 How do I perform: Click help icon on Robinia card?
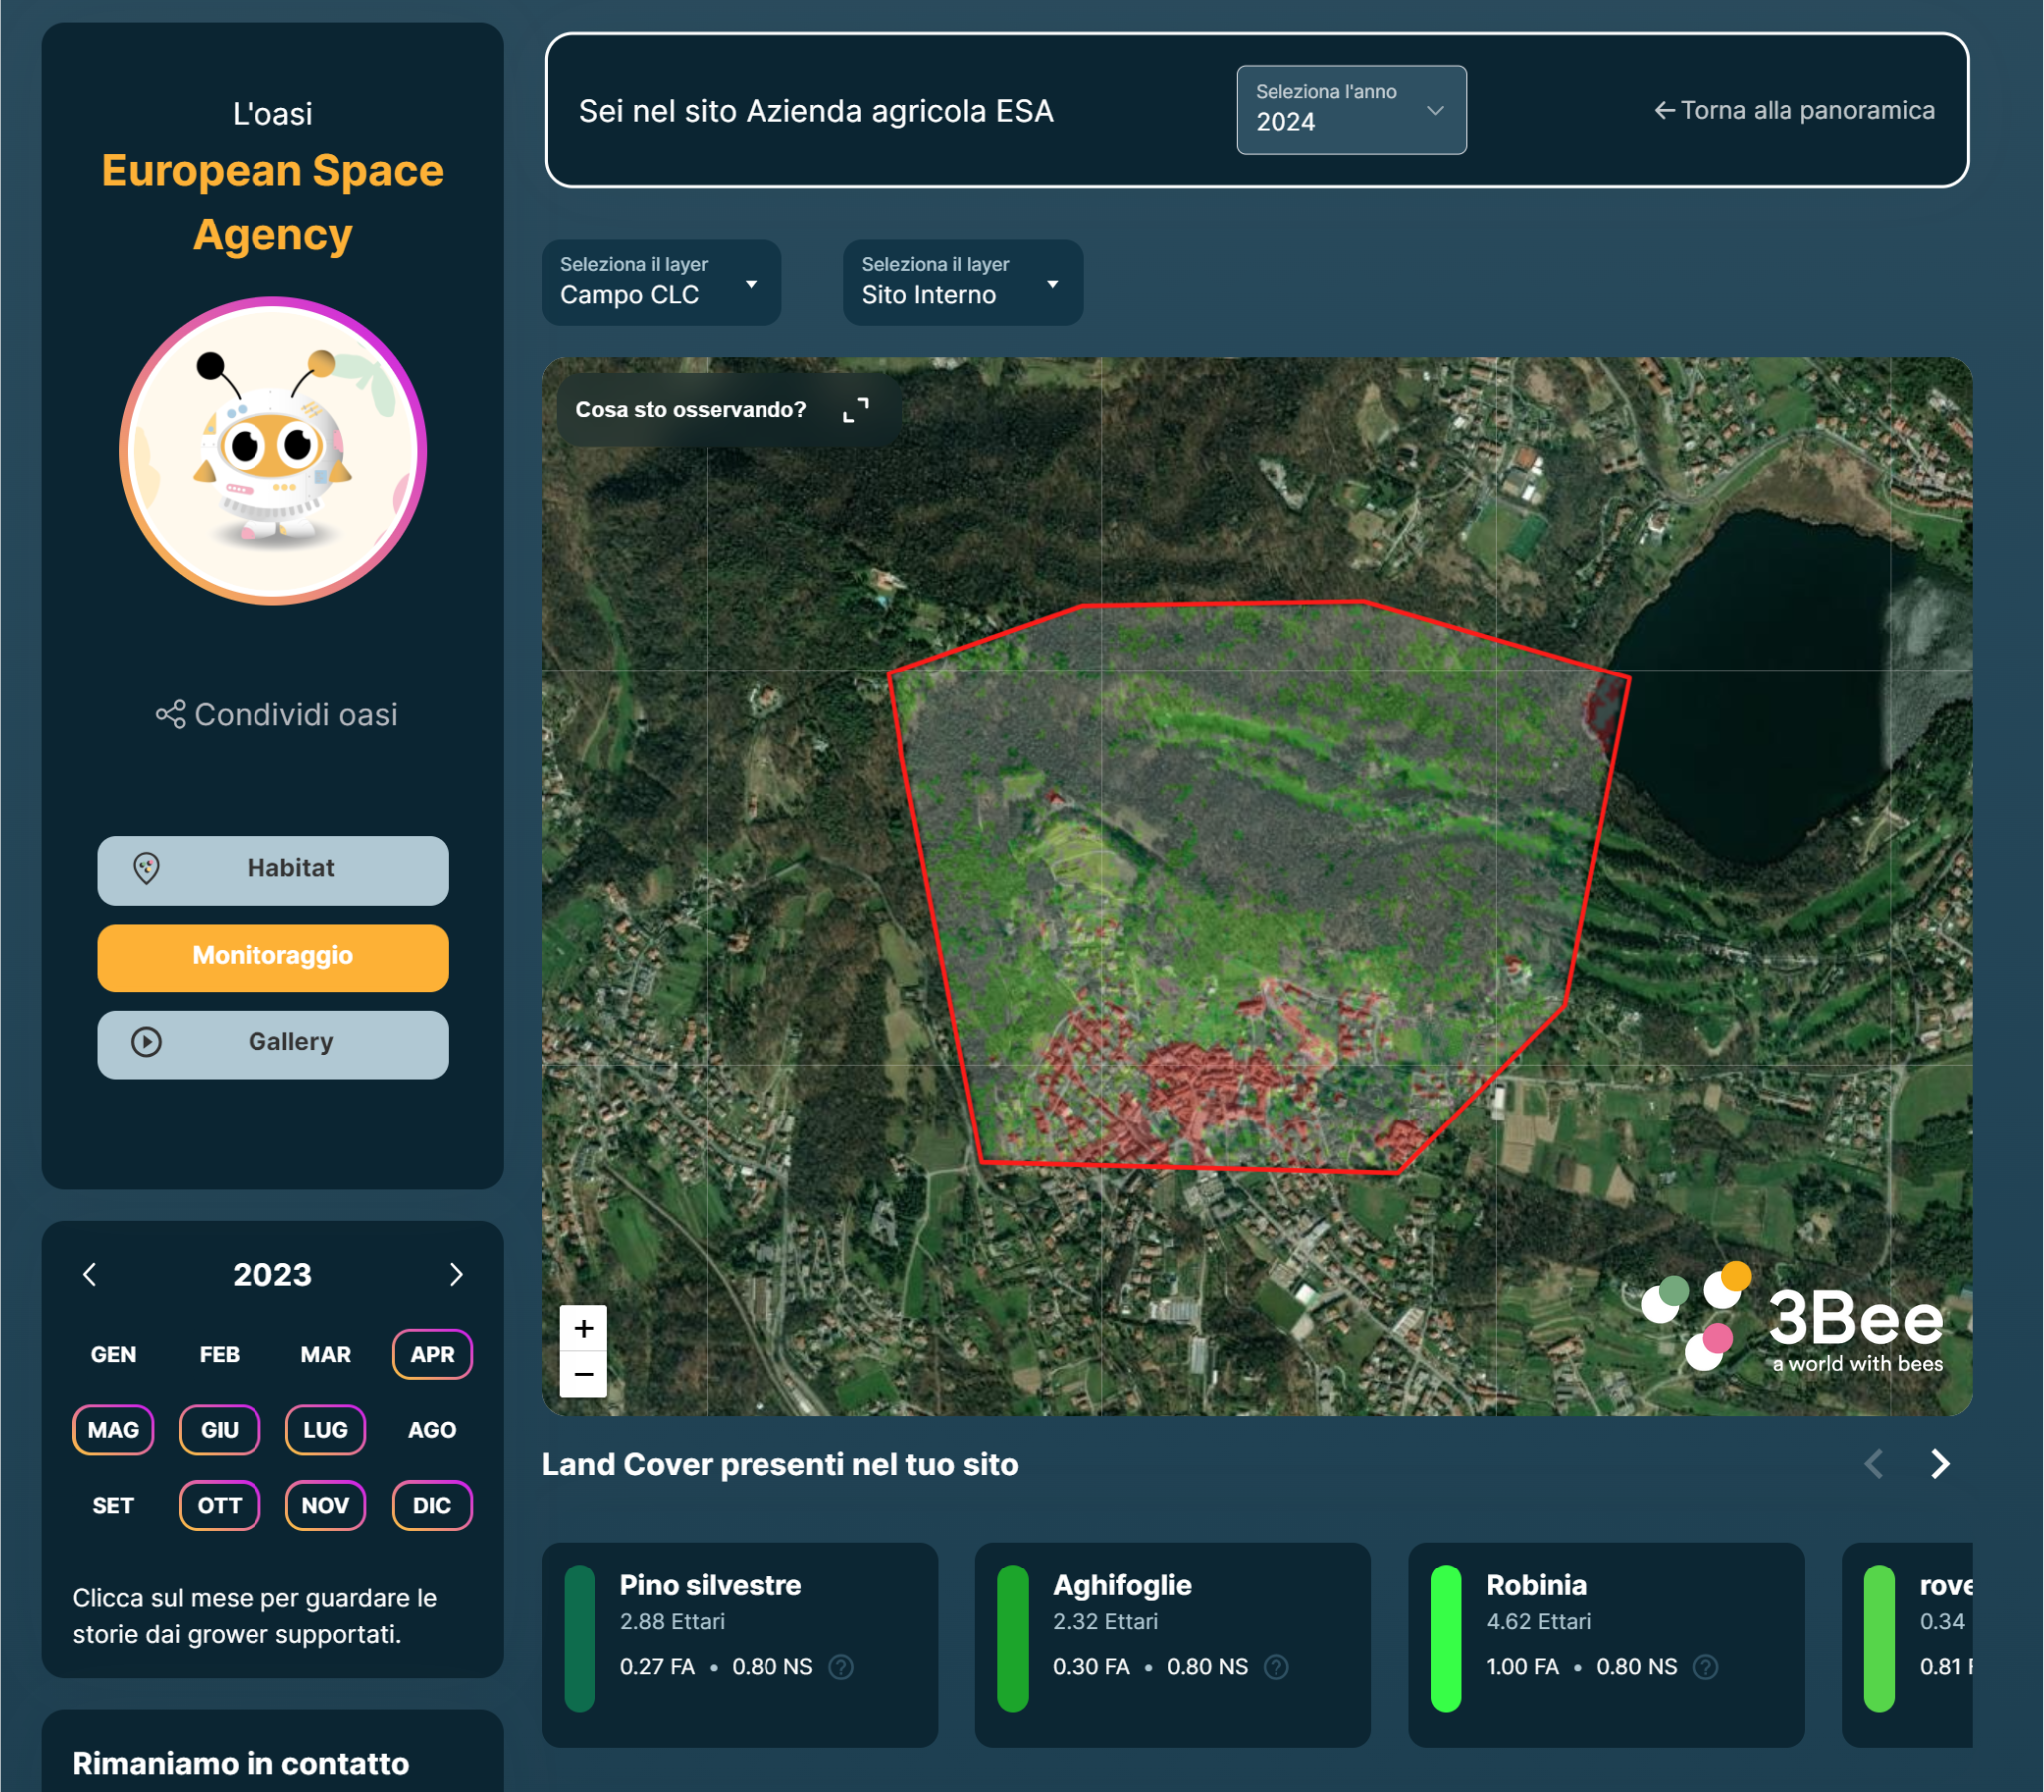[1705, 1667]
